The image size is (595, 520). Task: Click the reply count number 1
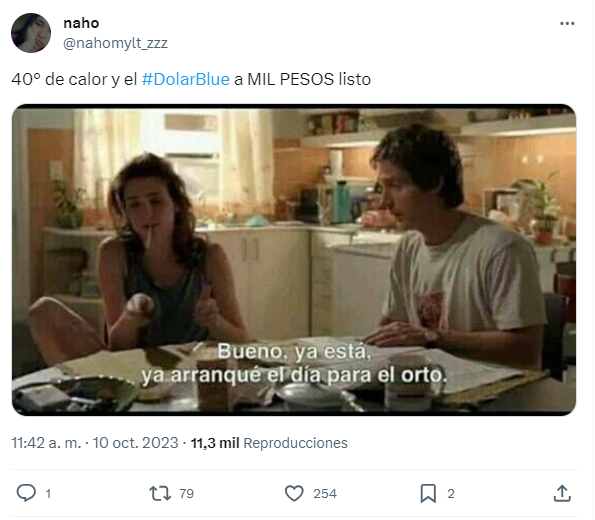pos(48,494)
